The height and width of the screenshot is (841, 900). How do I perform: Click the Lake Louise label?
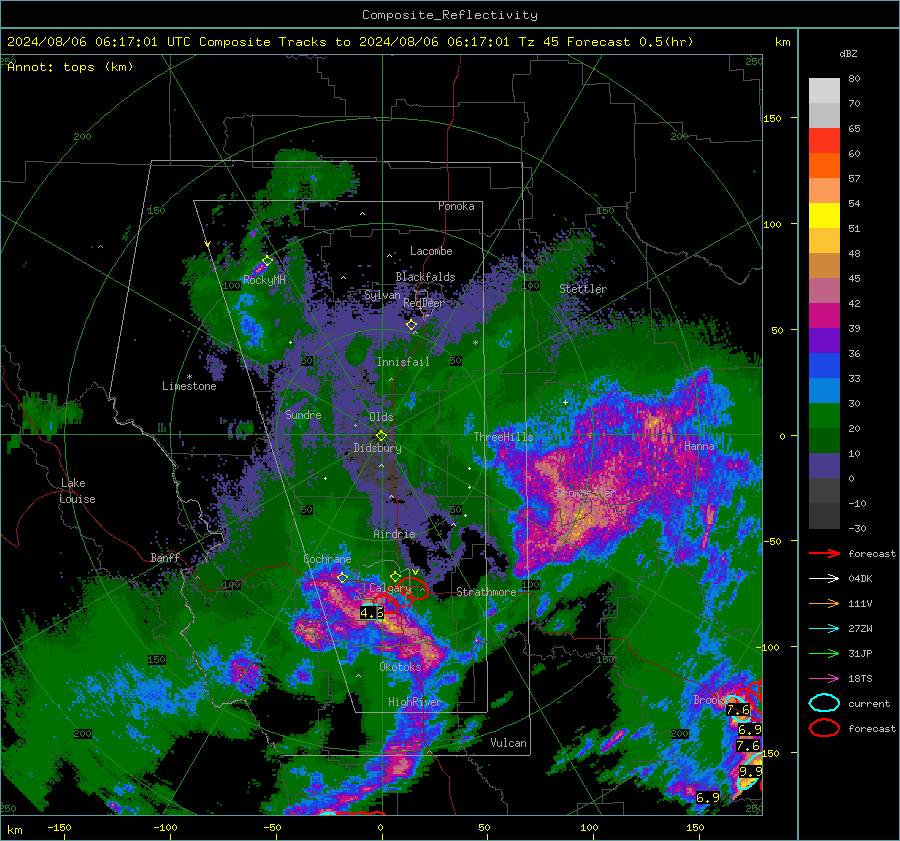coord(77,491)
